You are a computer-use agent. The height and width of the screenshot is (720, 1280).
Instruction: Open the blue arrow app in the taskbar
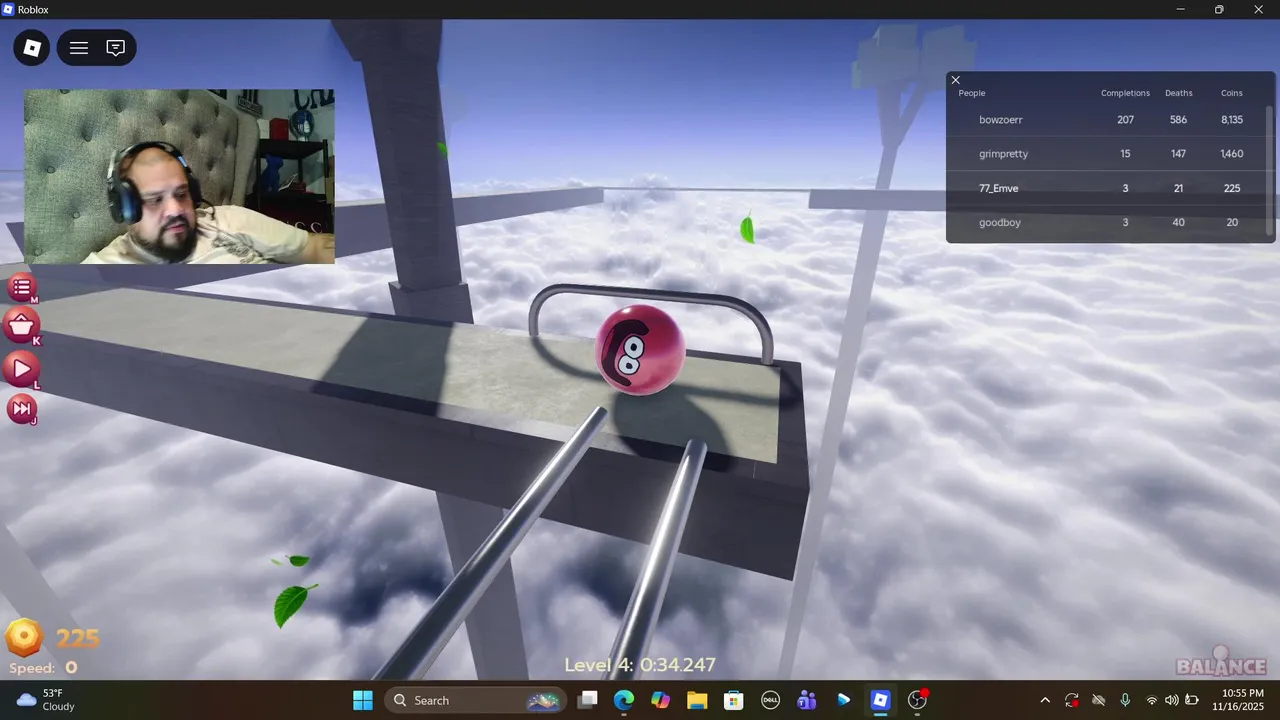843,700
